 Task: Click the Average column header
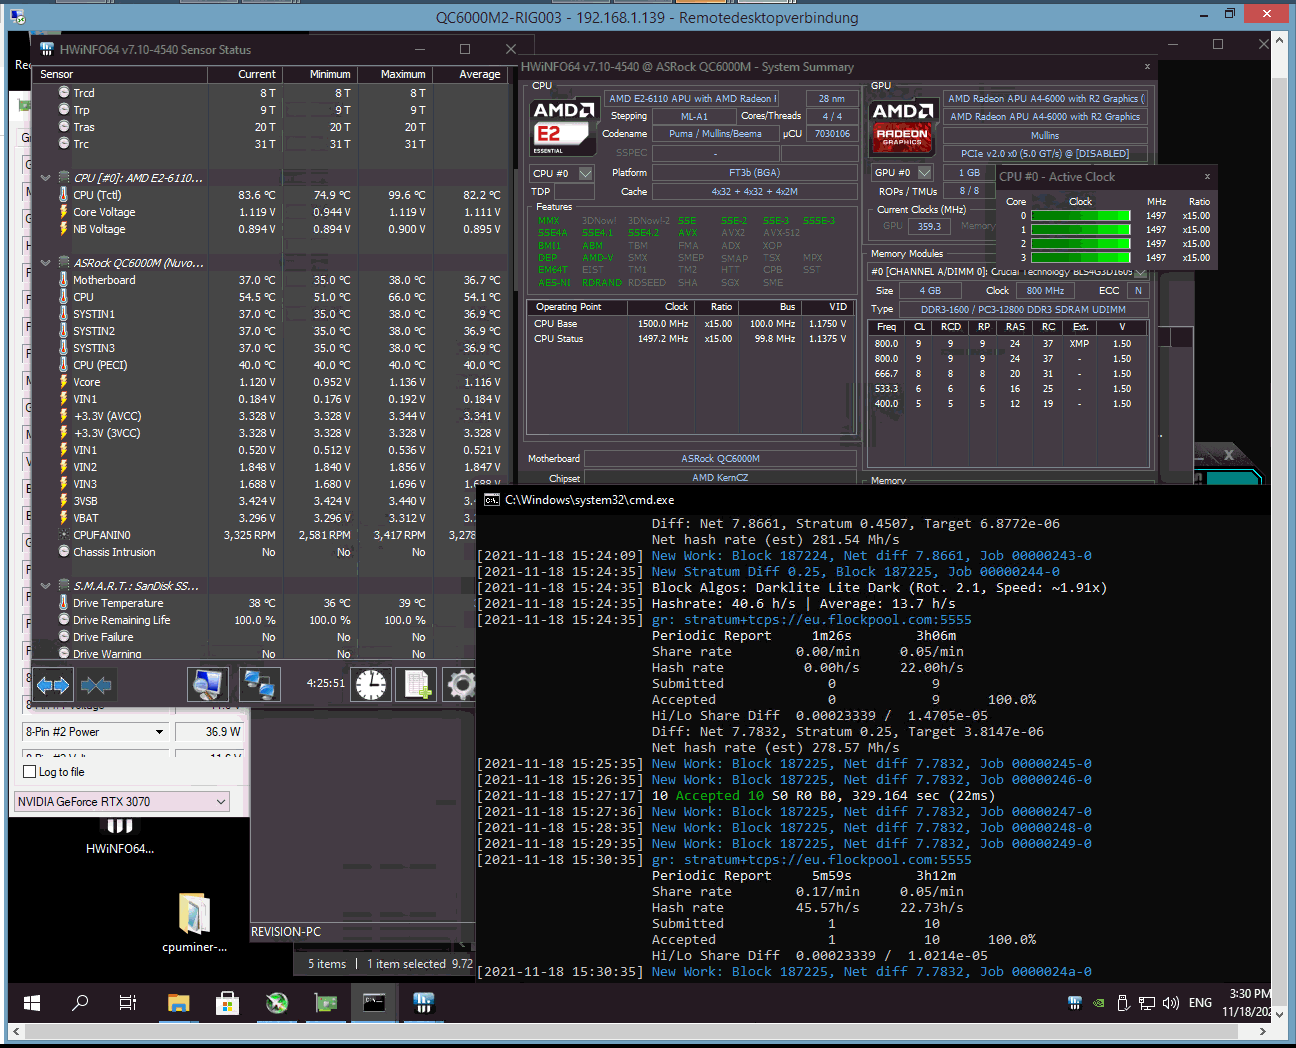pyautogui.click(x=469, y=74)
